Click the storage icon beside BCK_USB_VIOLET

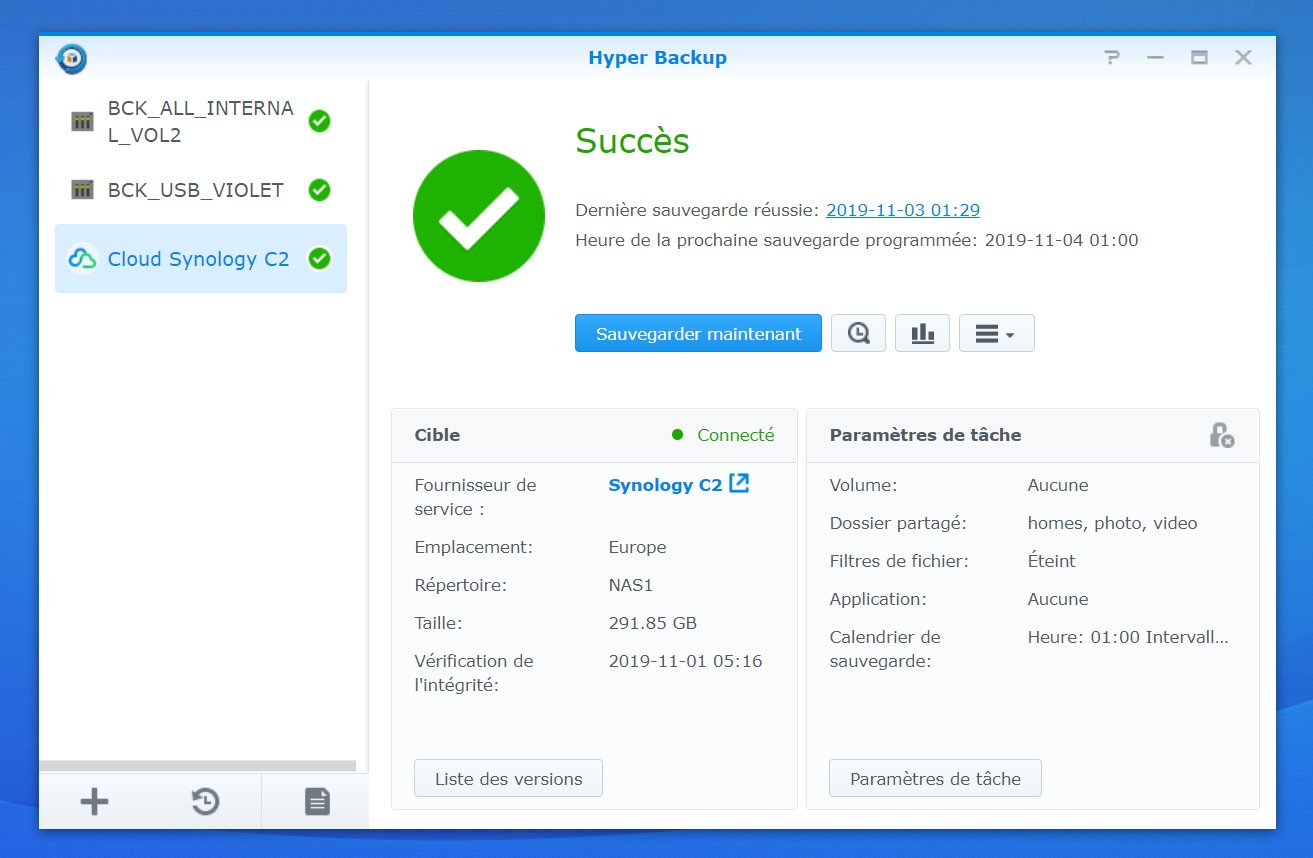click(82, 190)
